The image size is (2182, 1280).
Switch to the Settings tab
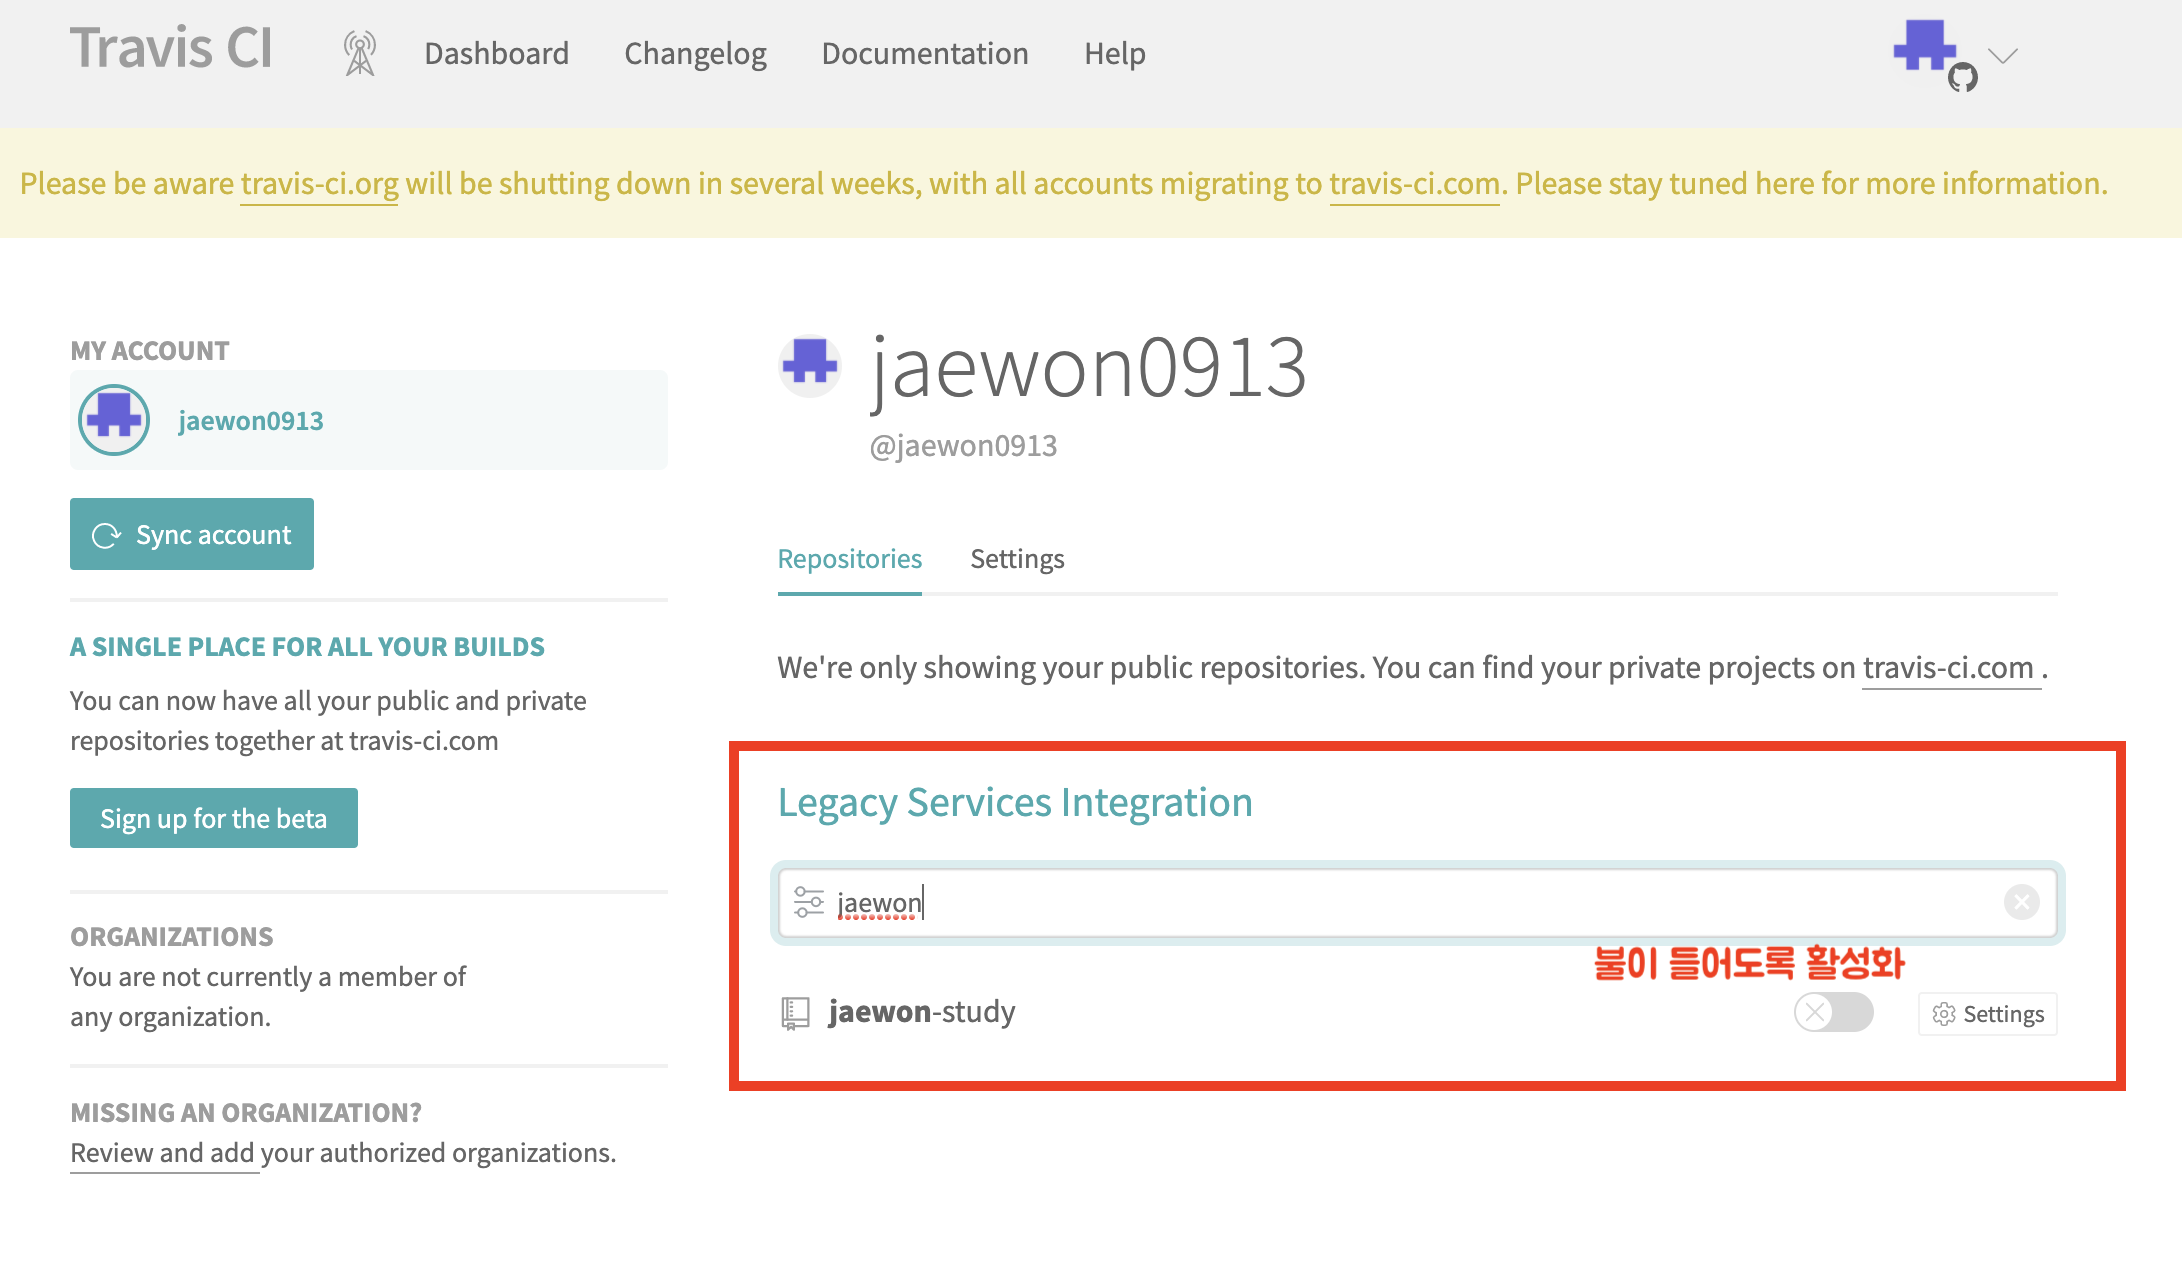(1017, 558)
